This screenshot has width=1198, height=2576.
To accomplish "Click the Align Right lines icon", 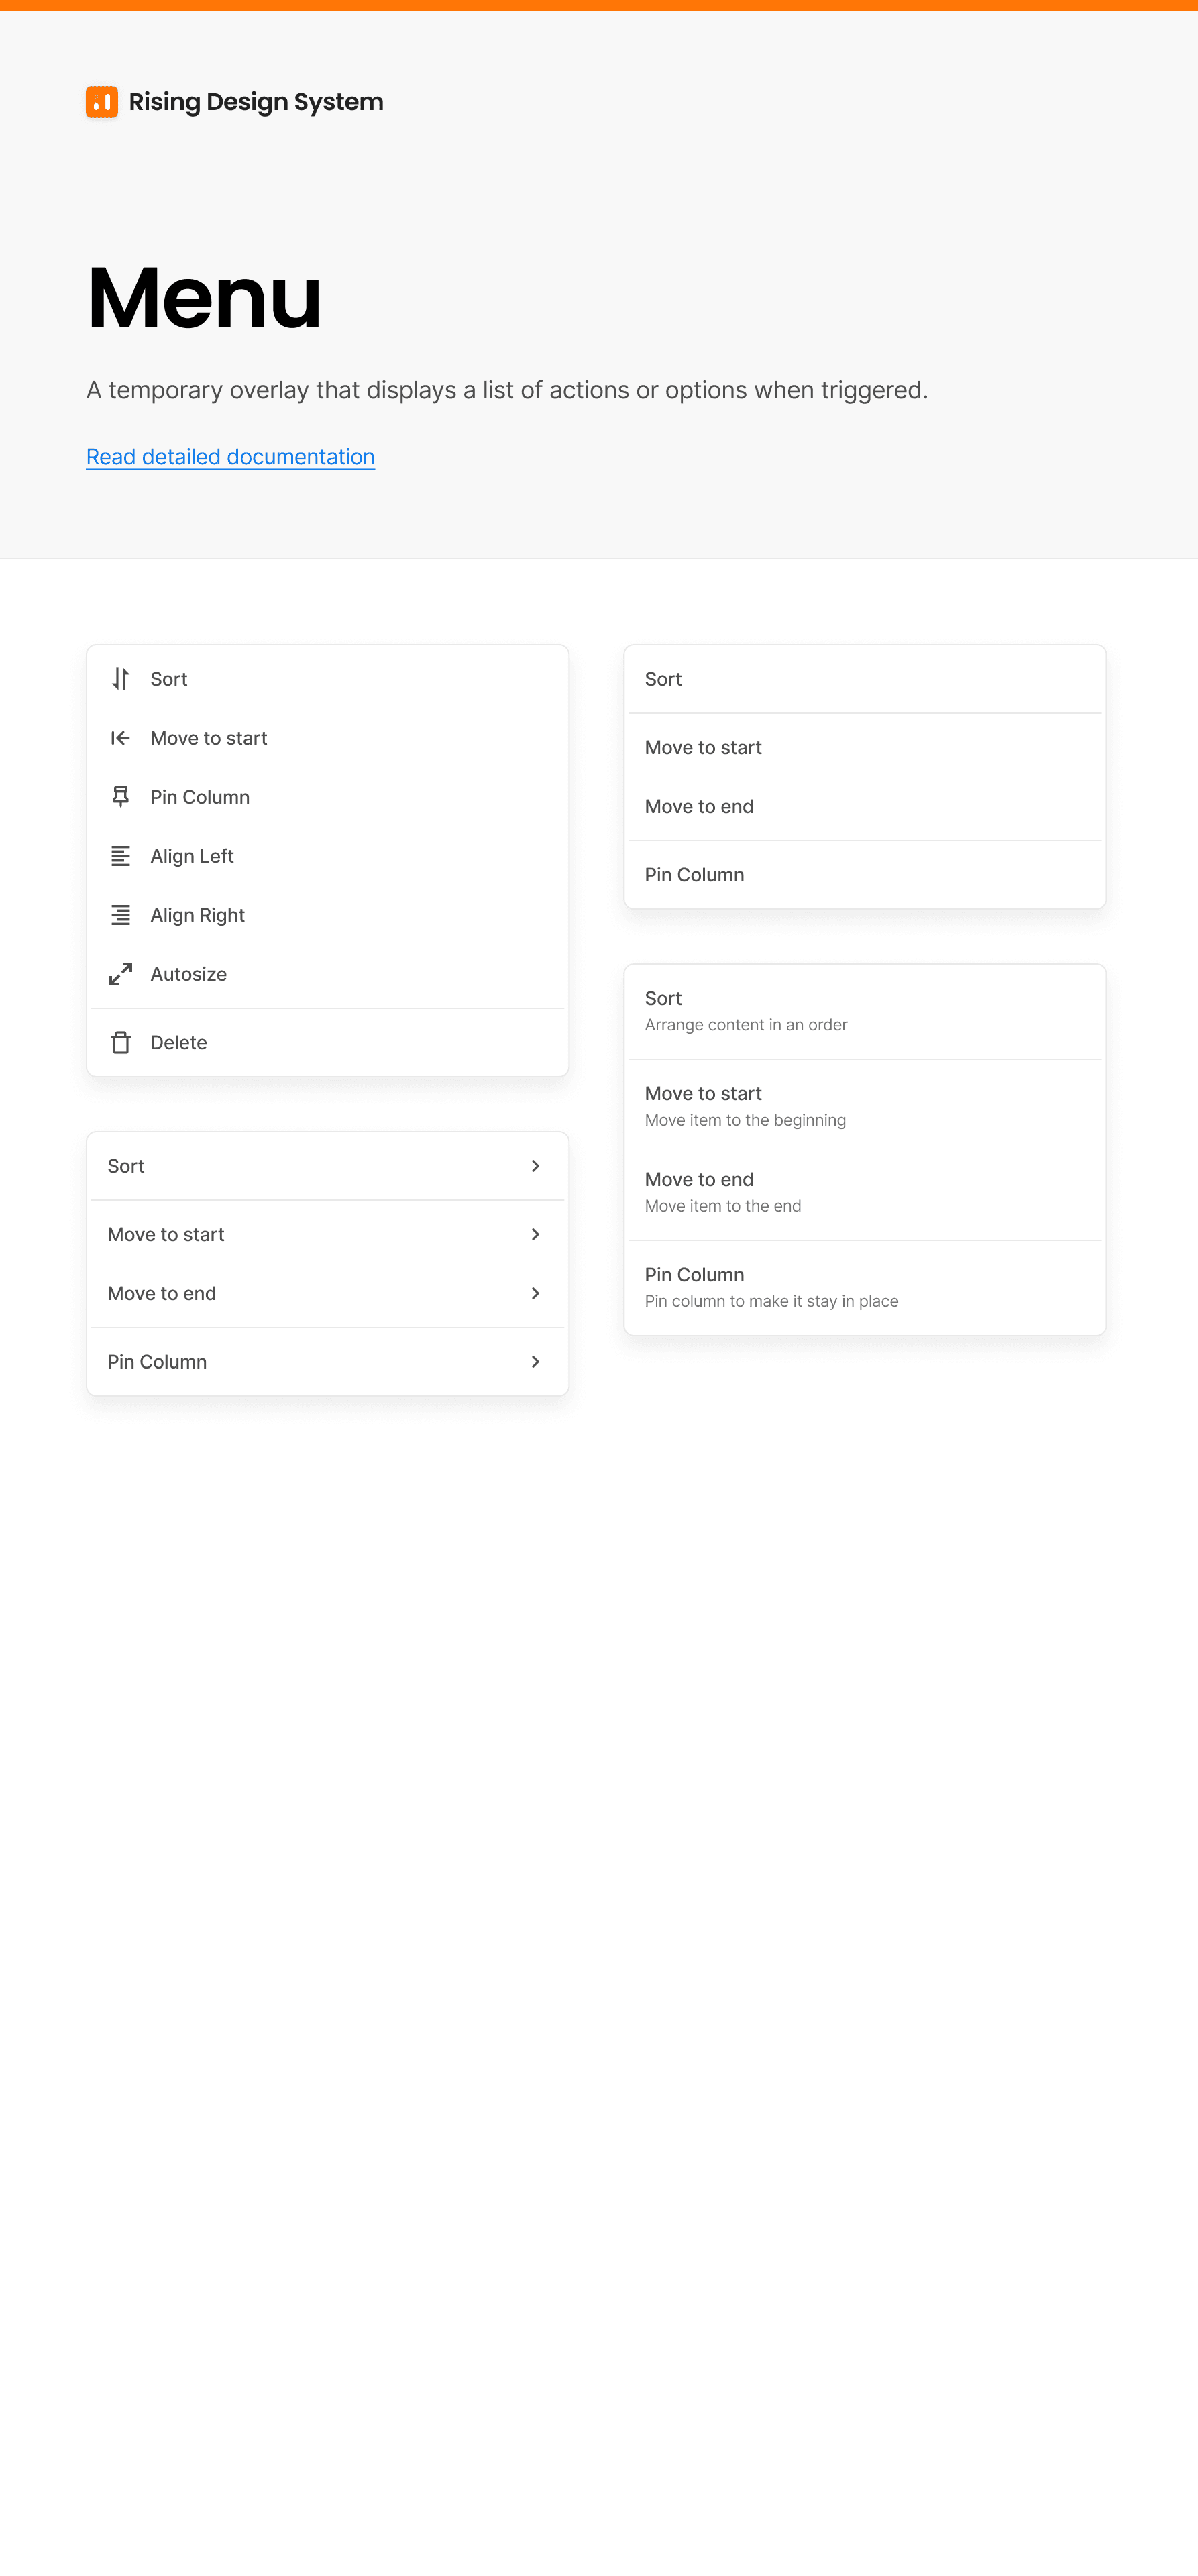I will pos(120,915).
